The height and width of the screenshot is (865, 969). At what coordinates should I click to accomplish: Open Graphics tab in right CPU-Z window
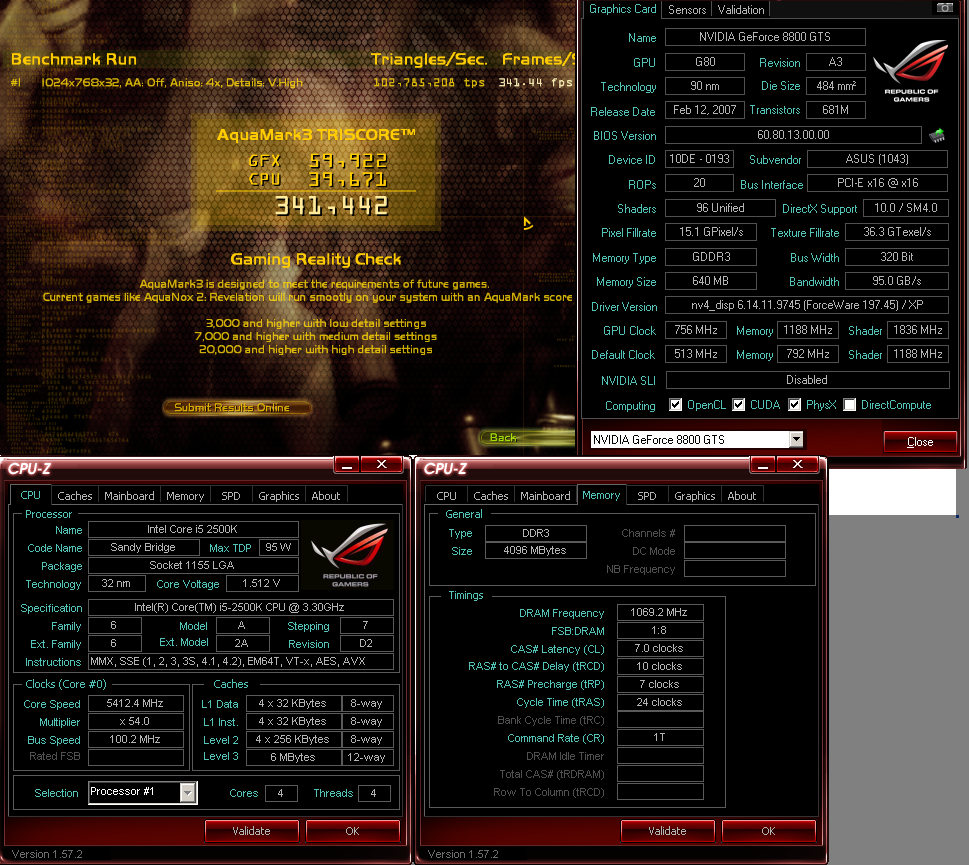[x=695, y=496]
